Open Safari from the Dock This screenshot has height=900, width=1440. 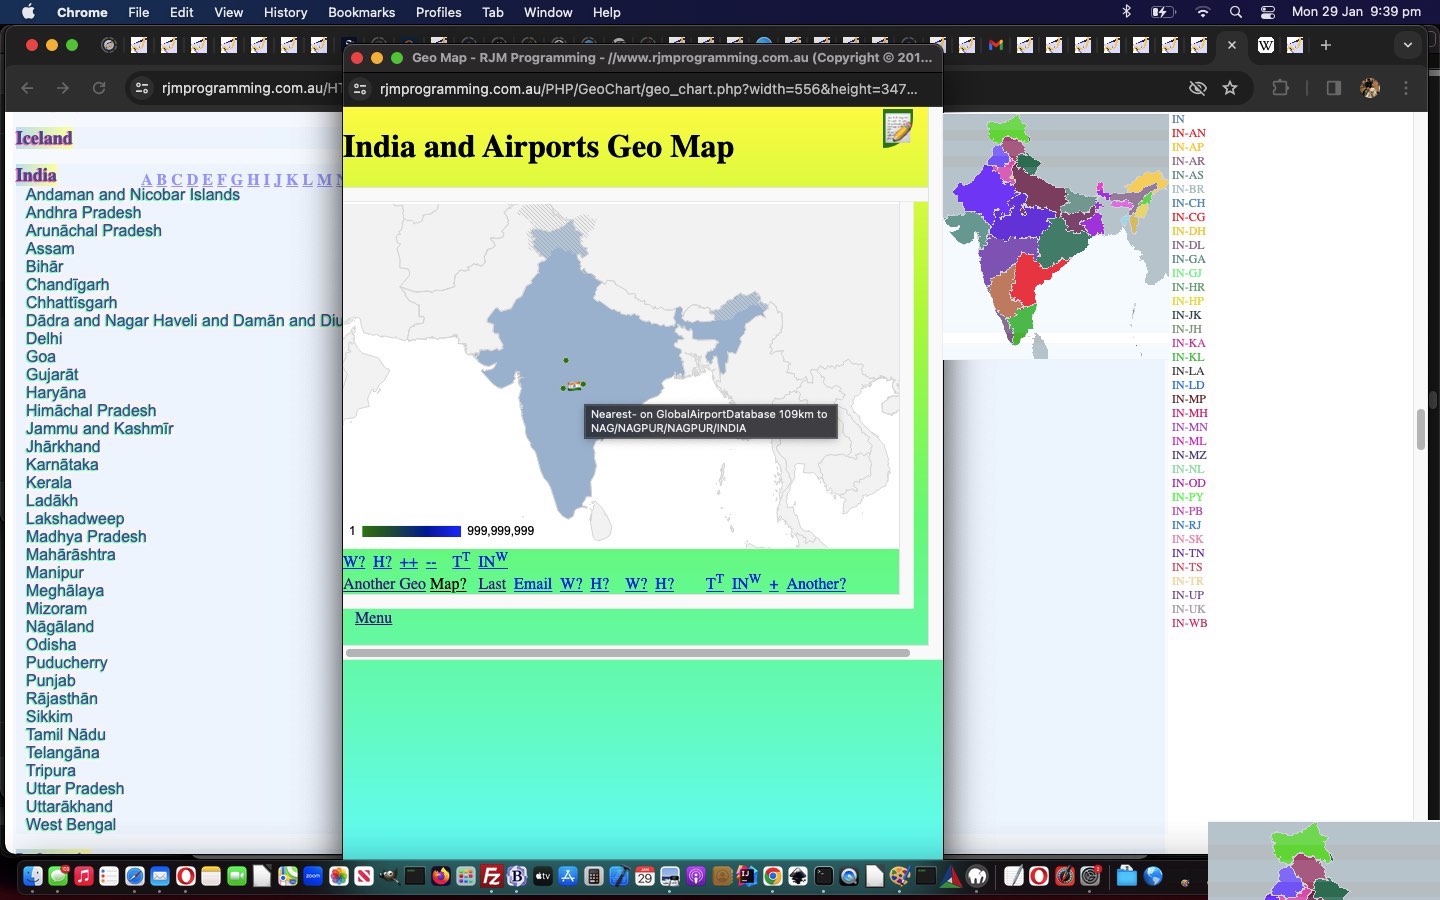point(135,877)
